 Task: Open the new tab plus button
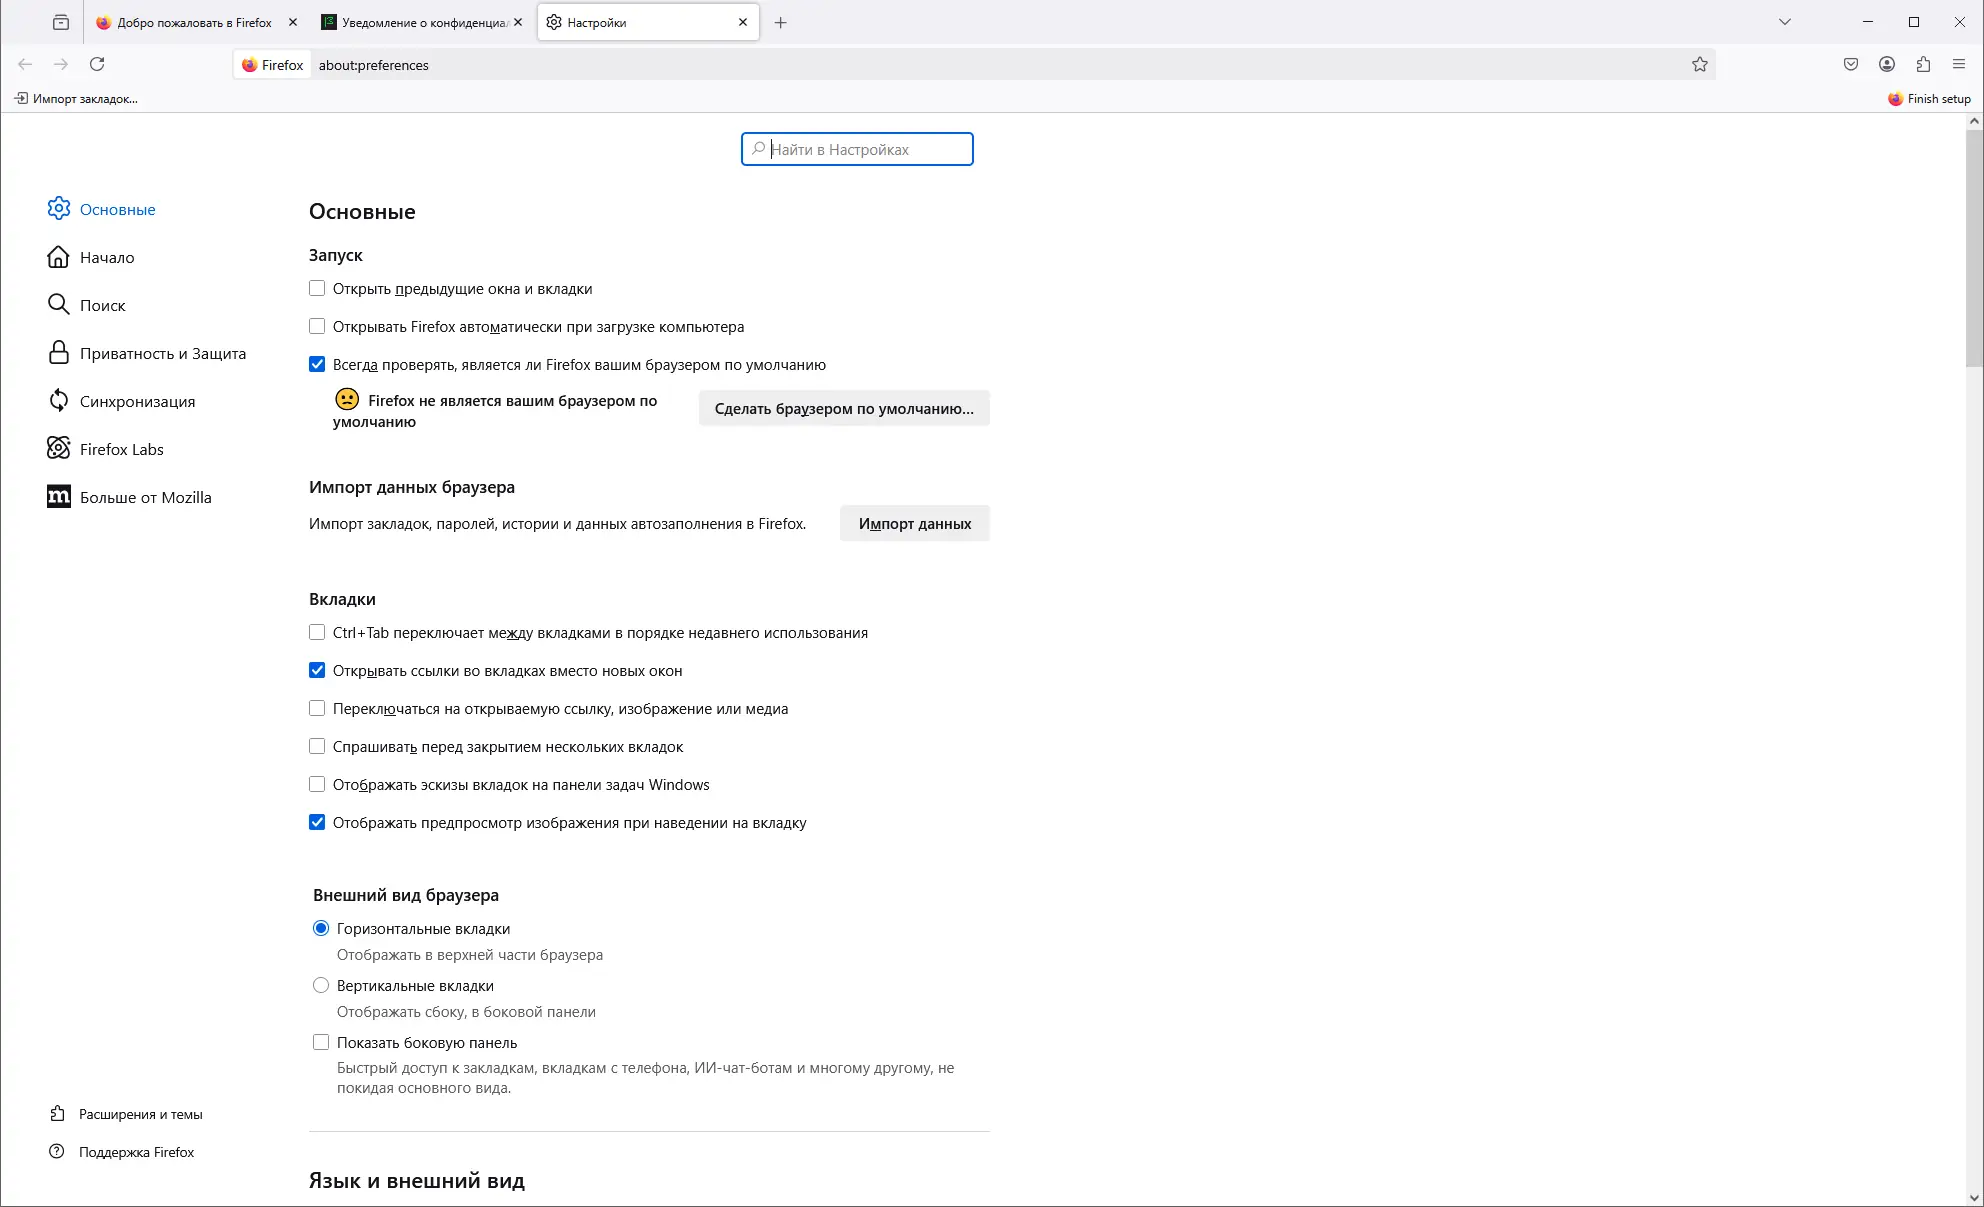pos(781,23)
